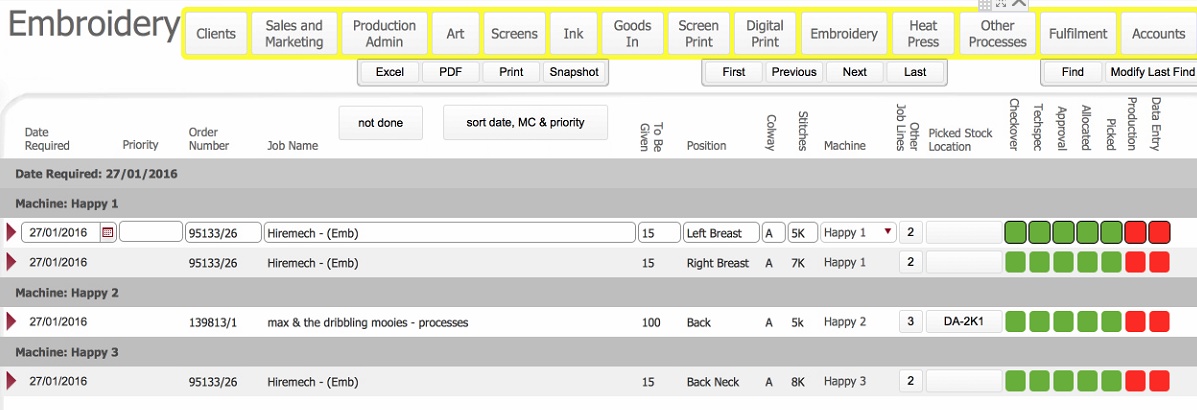
Task: Click the X icon above the Other Processes tab
Action: tap(1018, 5)
